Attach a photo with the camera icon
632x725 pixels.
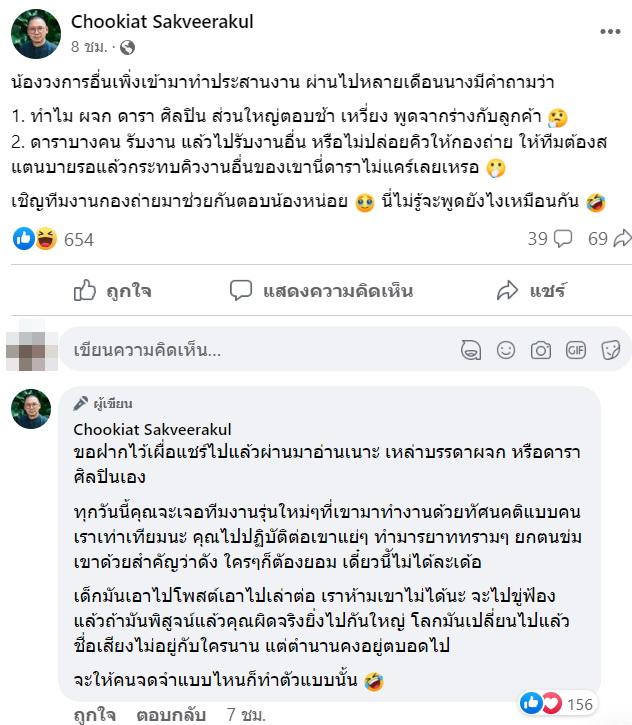(541, 351)
